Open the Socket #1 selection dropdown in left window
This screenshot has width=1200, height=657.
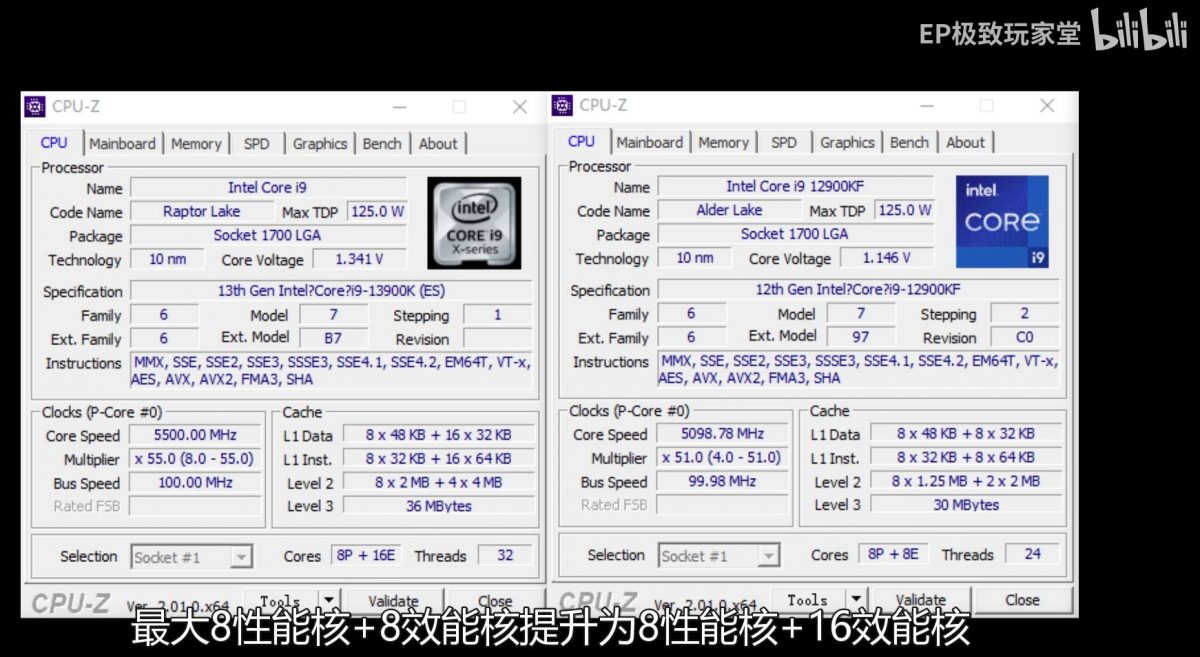tap(240, 555)
